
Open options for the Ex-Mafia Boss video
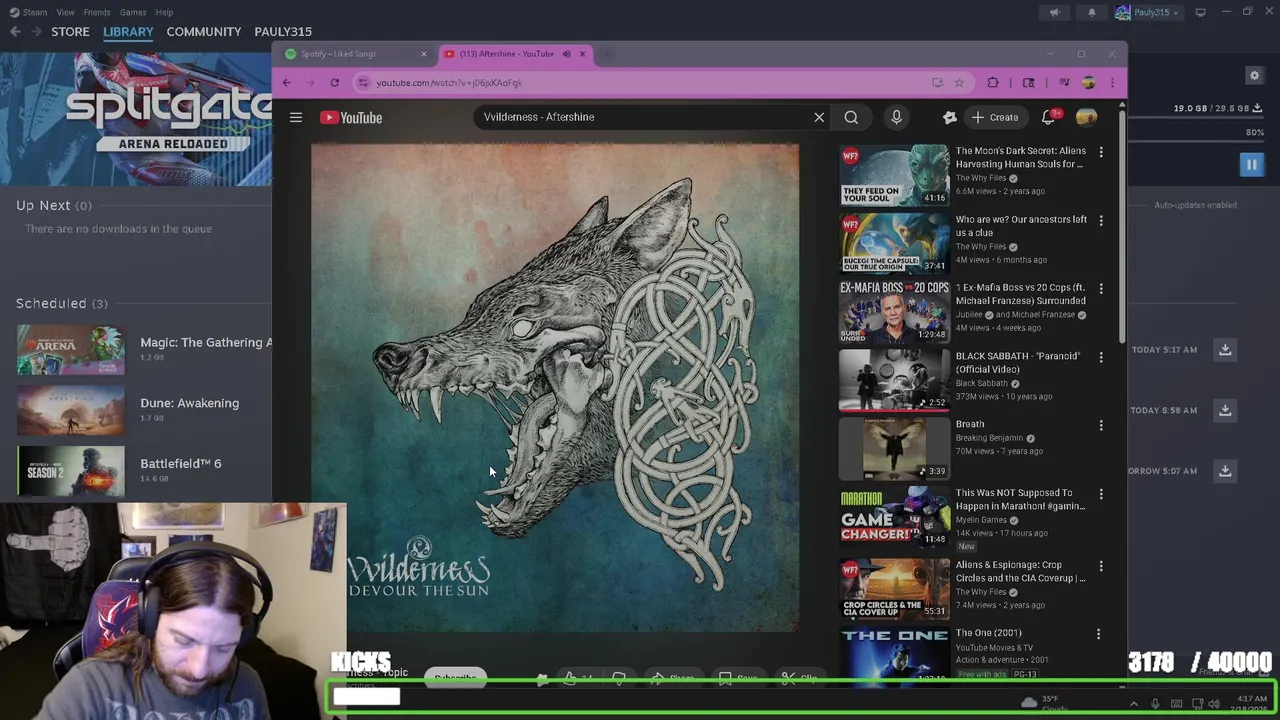coord(1101,288)
